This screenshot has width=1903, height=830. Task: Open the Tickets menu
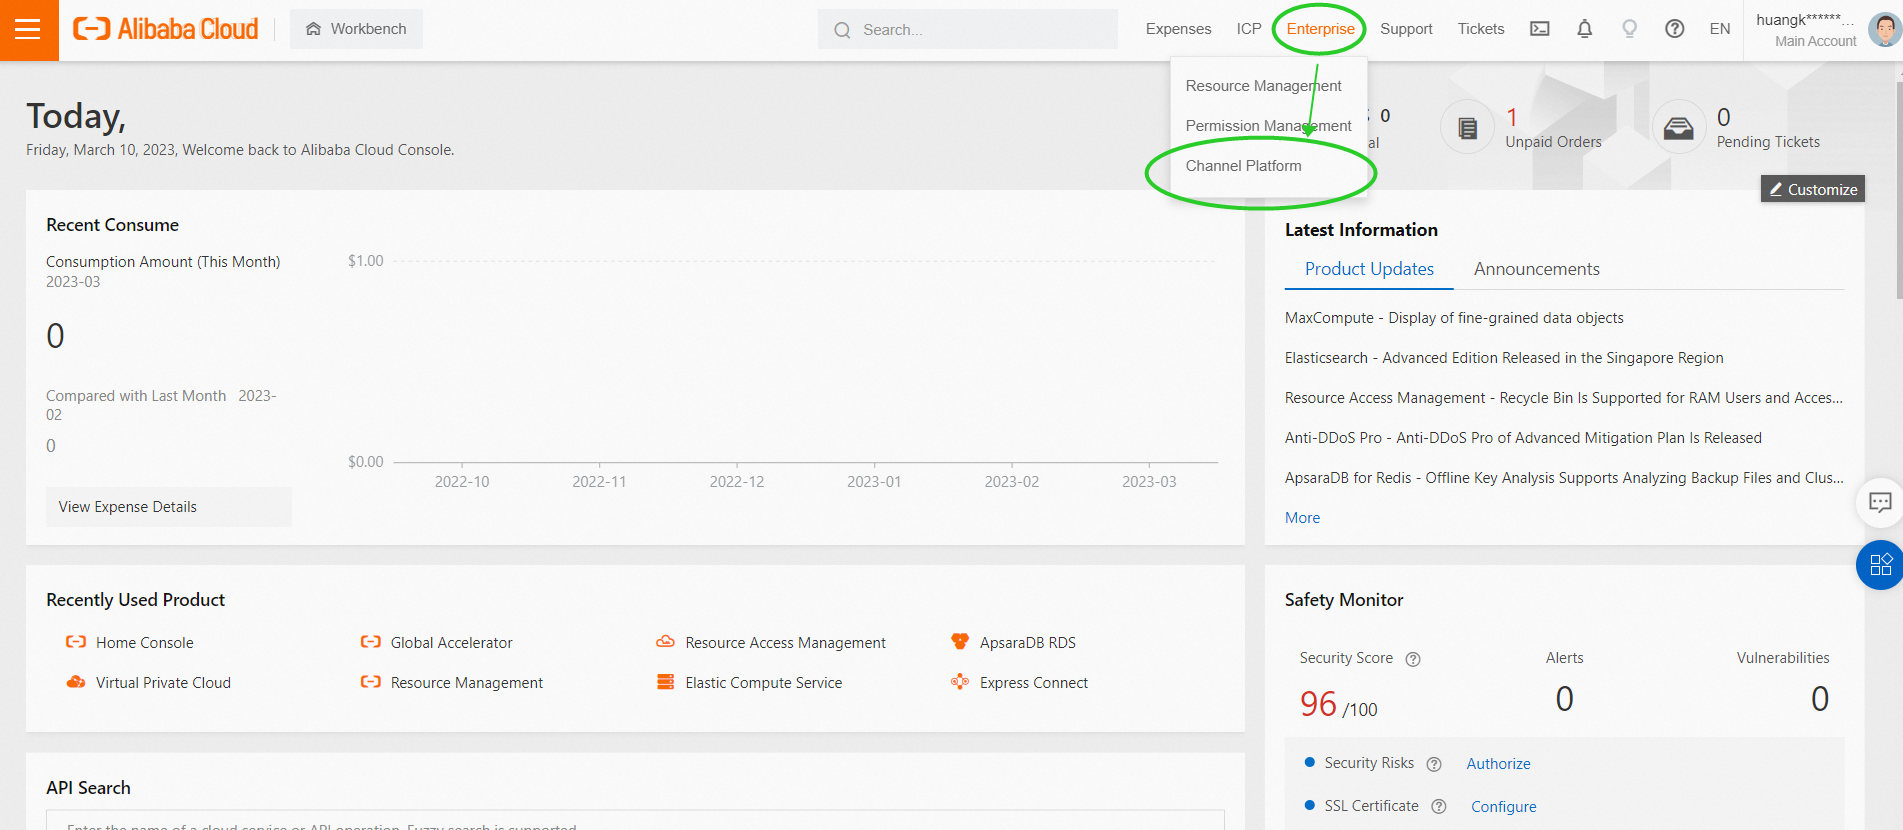(1481, 29)
